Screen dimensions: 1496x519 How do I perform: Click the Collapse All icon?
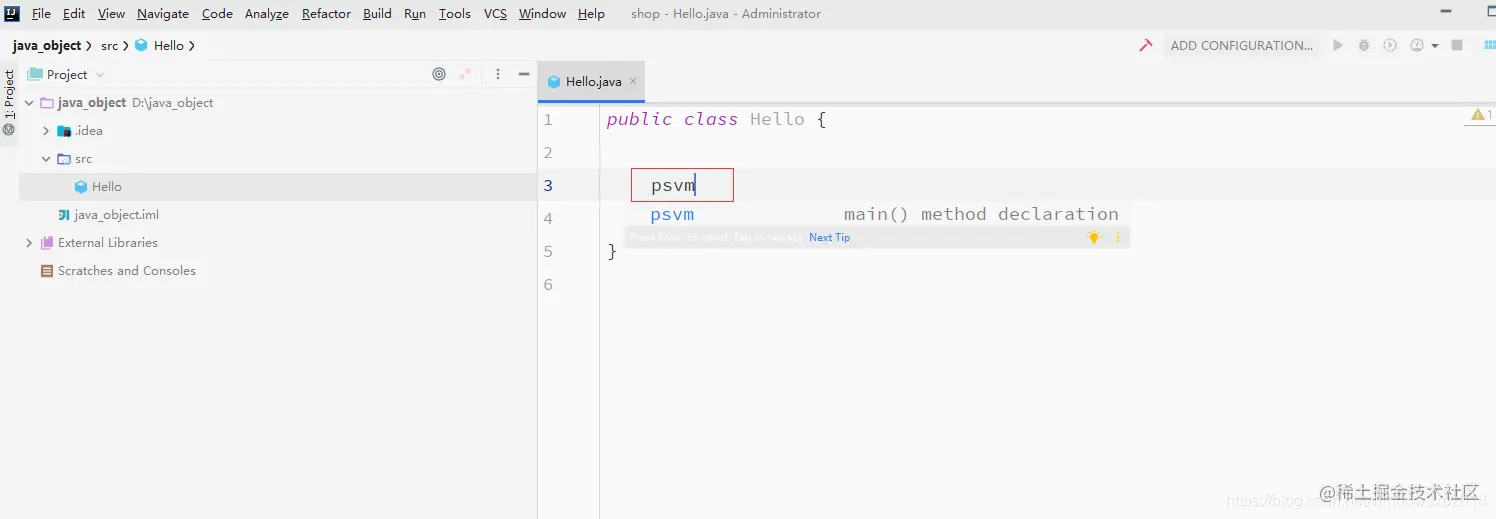465,74
